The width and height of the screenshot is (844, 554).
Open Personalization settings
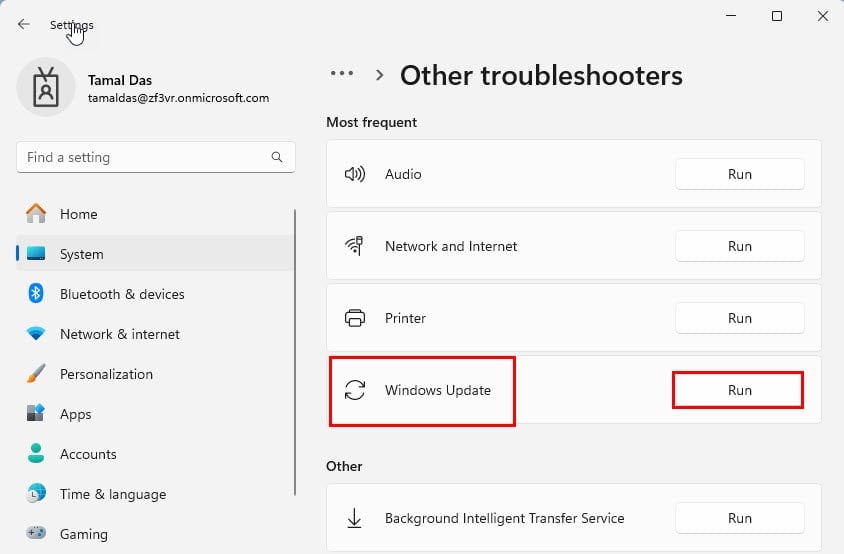[156, 374]
